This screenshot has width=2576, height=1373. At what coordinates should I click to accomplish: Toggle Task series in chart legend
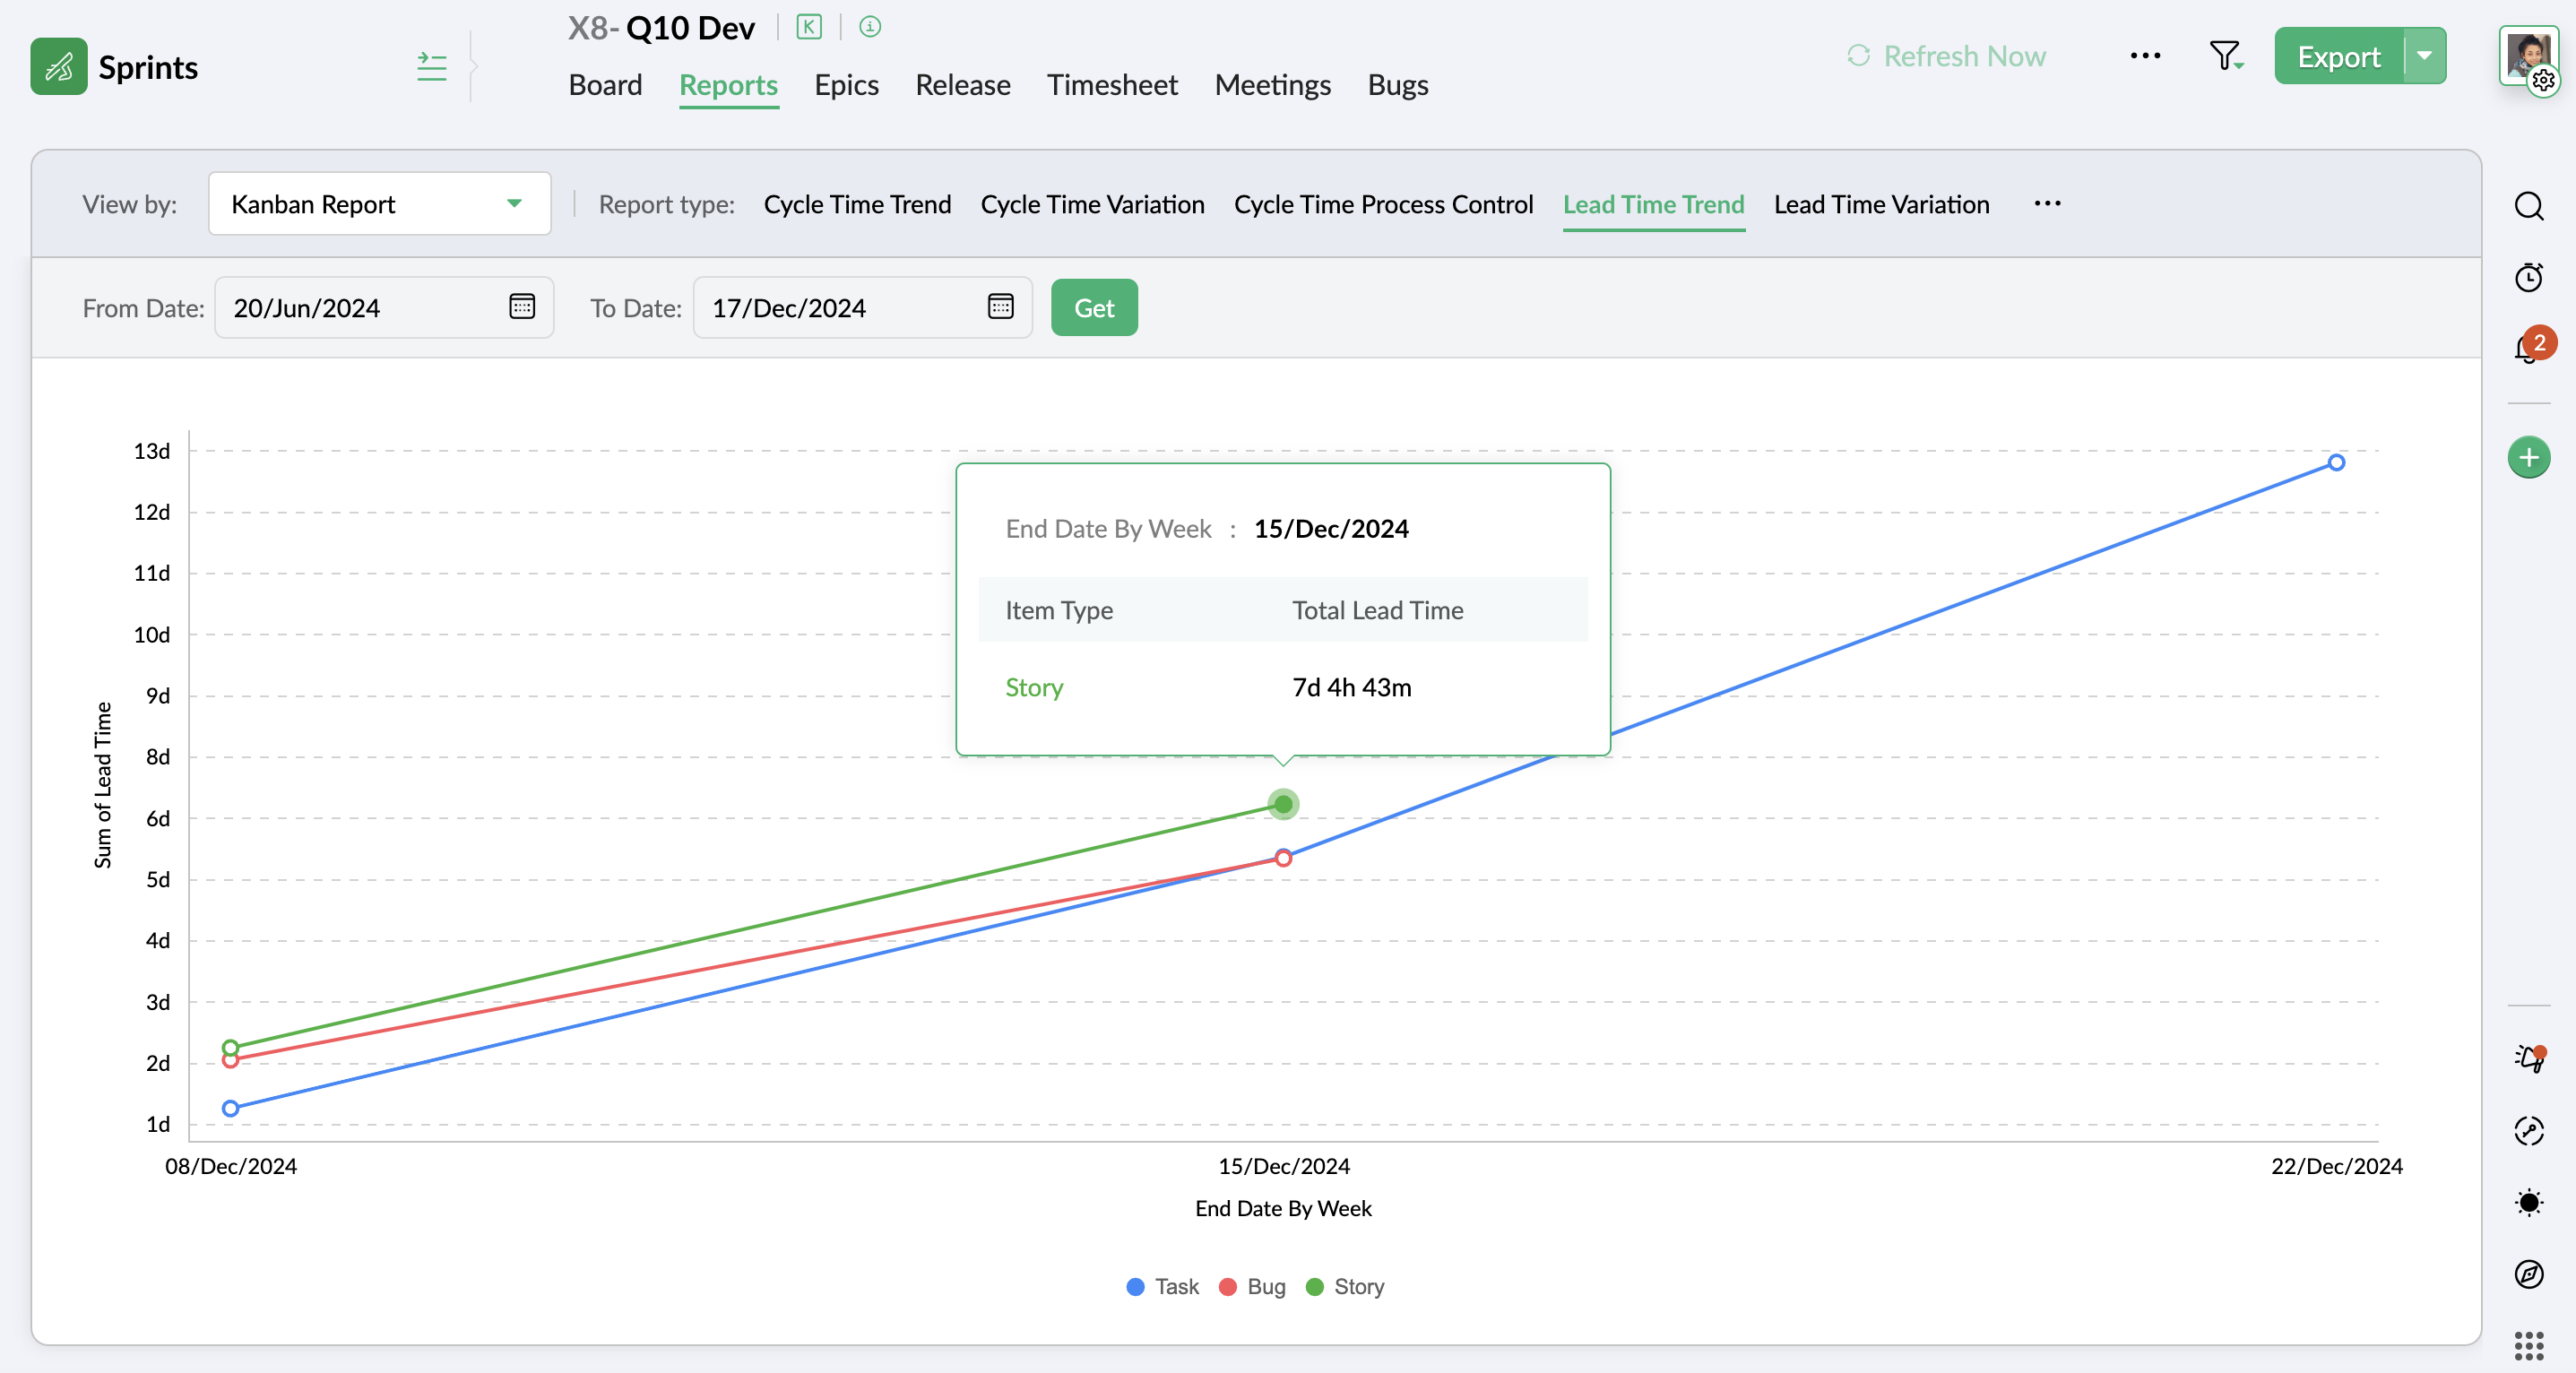(x=1176, y=1286)
